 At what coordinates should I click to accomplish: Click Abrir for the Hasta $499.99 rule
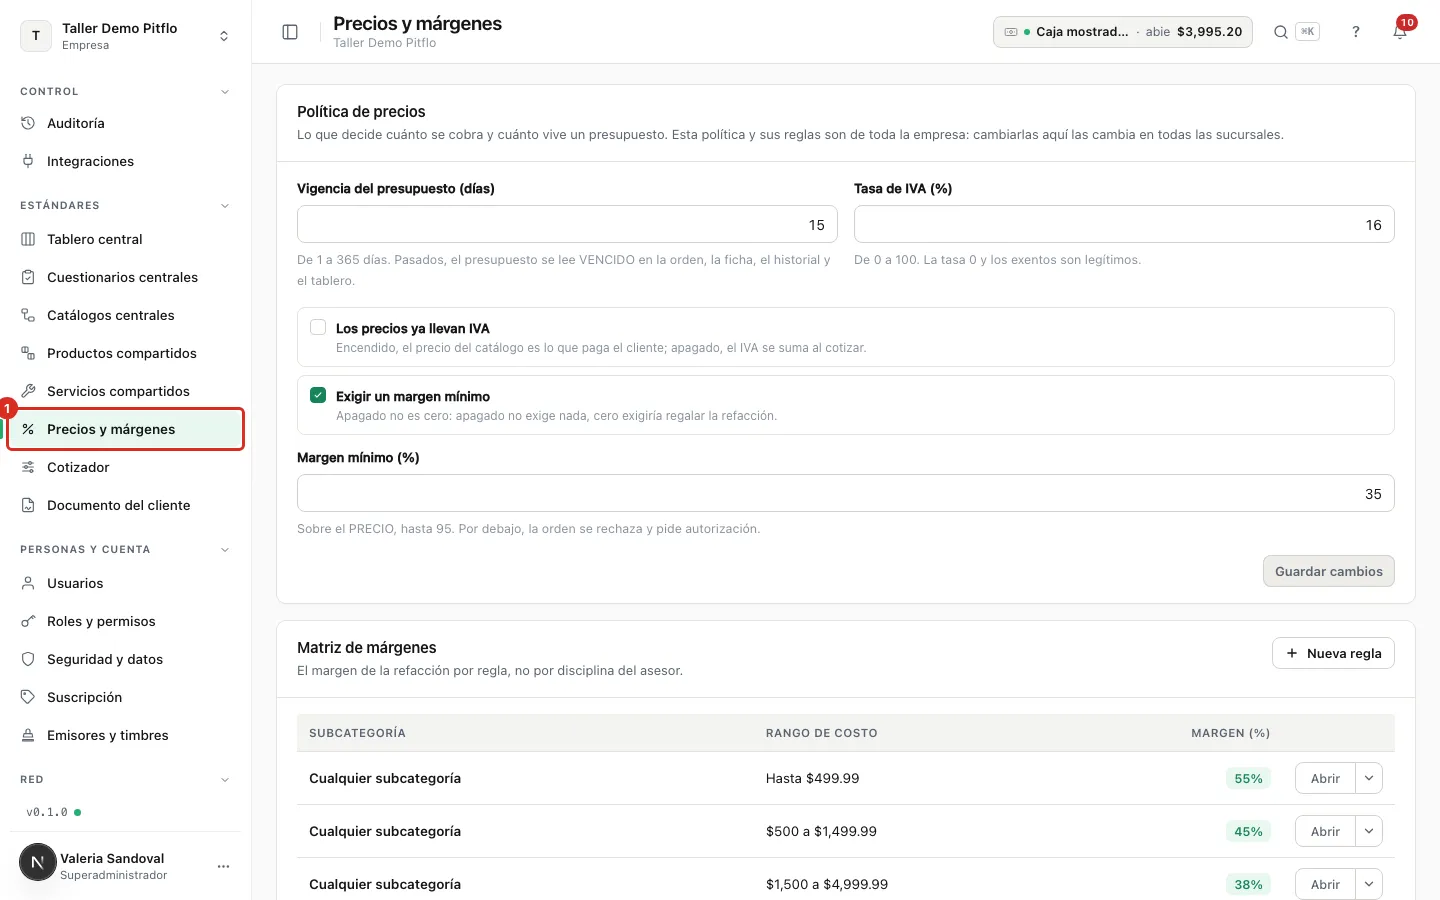click(x=1325, y=778)
